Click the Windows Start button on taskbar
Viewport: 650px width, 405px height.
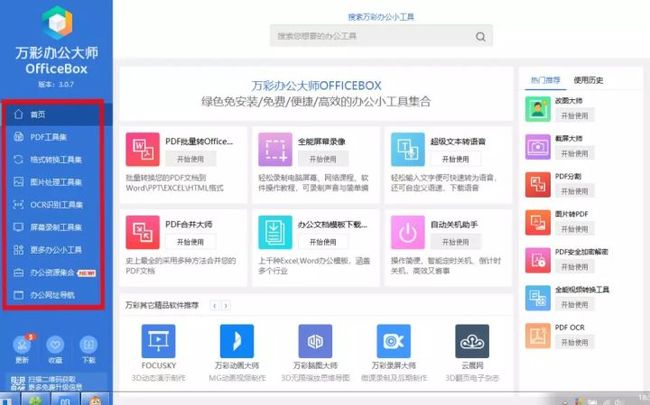[x=9, y=400]
